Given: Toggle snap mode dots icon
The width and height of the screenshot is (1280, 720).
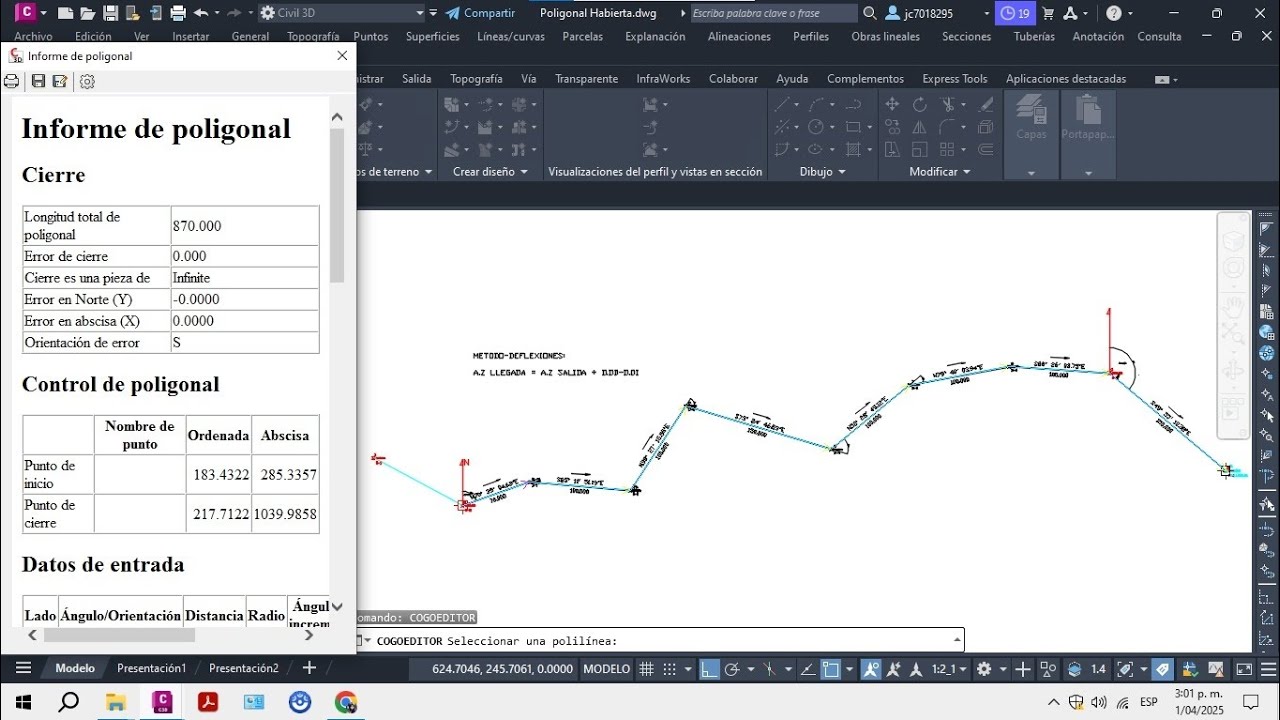Looking at the screenshot, I should (x=670, y=669).
